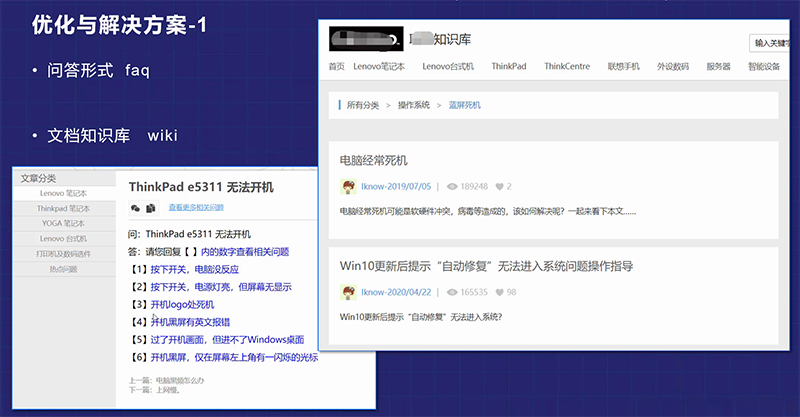Select Thinkpad 笔记本 in 文章分类 sidebar

64,208
